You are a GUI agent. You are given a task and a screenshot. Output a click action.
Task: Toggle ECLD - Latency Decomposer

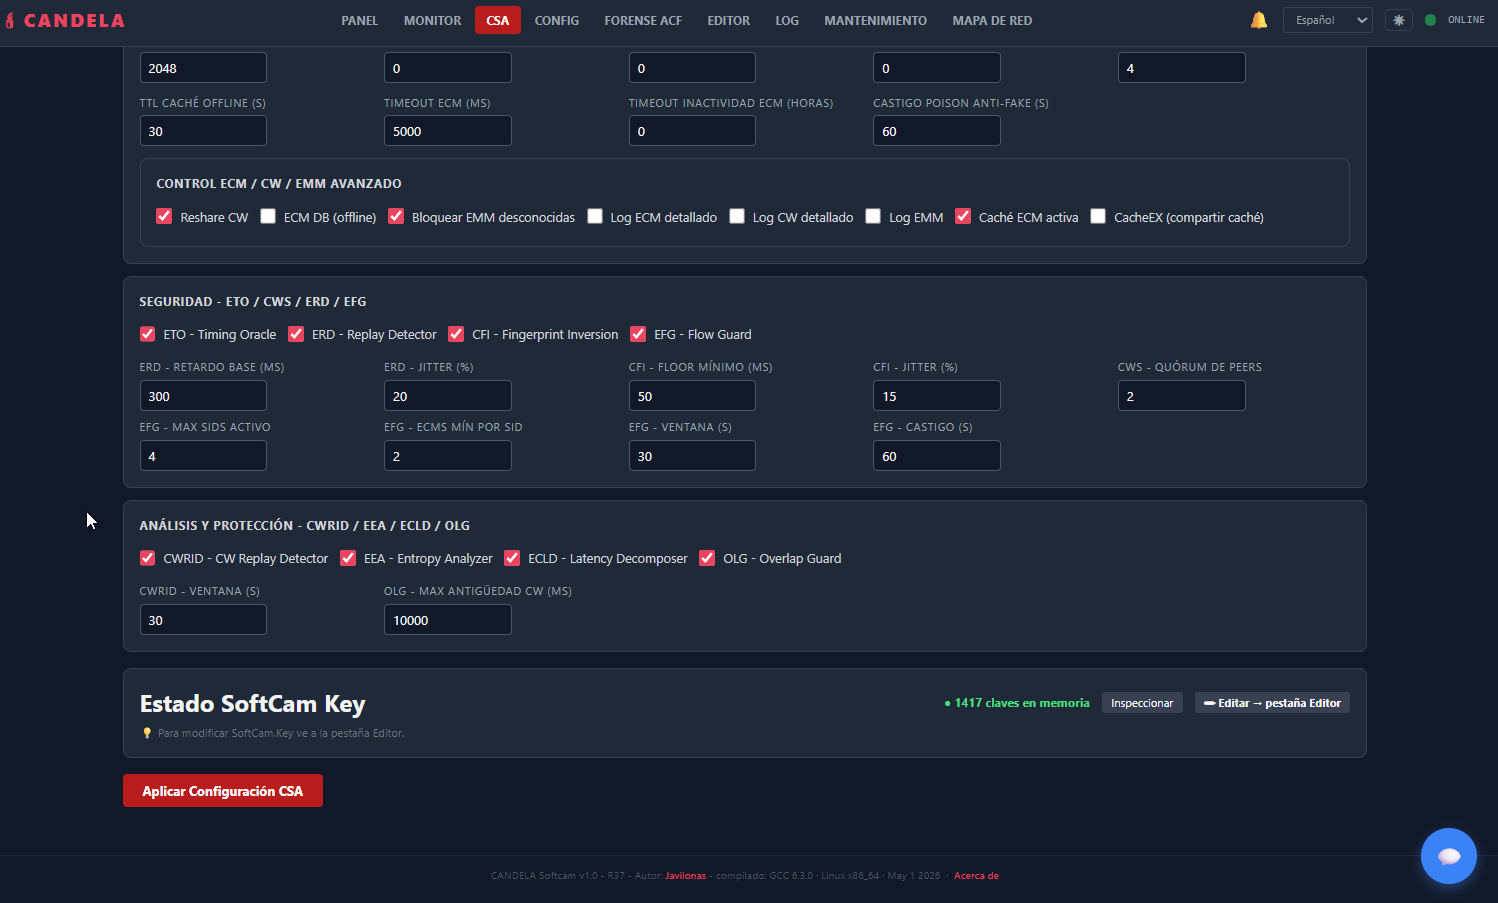pyautogui.click(x=512, y=558)
